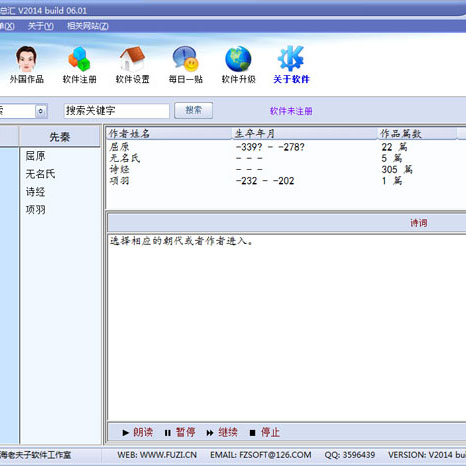Image resolution: width=466 pixels, height=466 pixels.
Task: Resume reading with the 继续 button
Action: pos(222,432)
